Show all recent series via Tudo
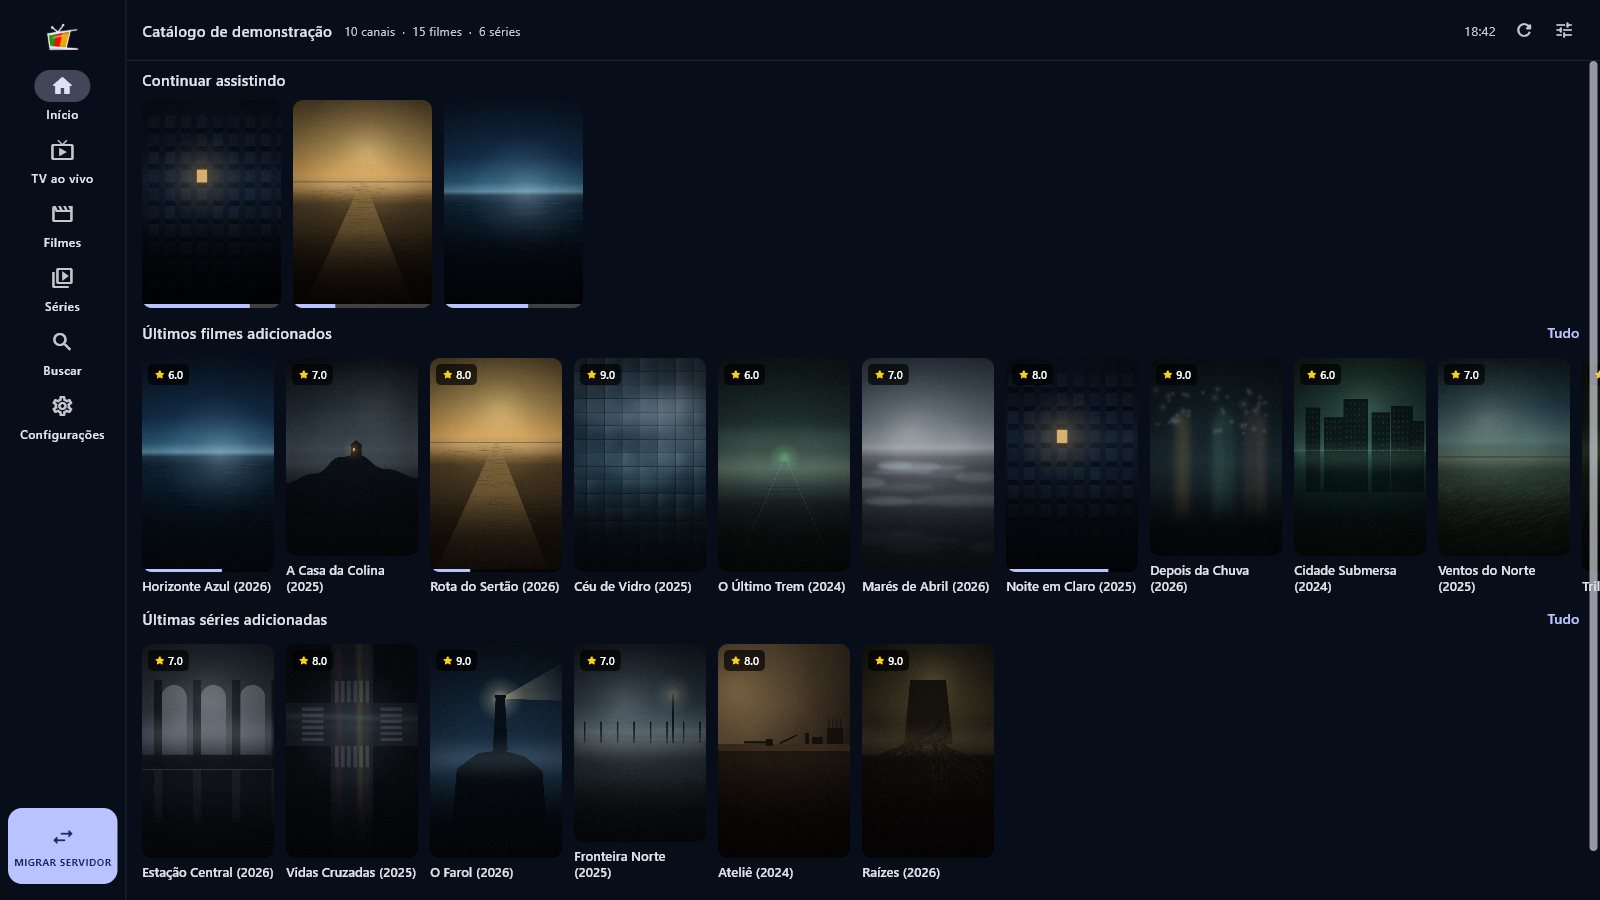Screen dimensions: 1600x900 (1563, 620)
